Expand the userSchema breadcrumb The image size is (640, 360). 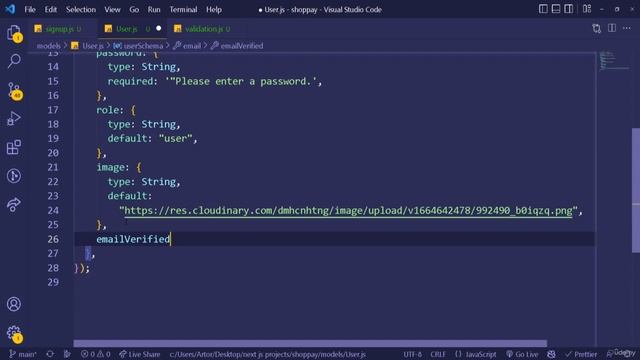(138, 46)
